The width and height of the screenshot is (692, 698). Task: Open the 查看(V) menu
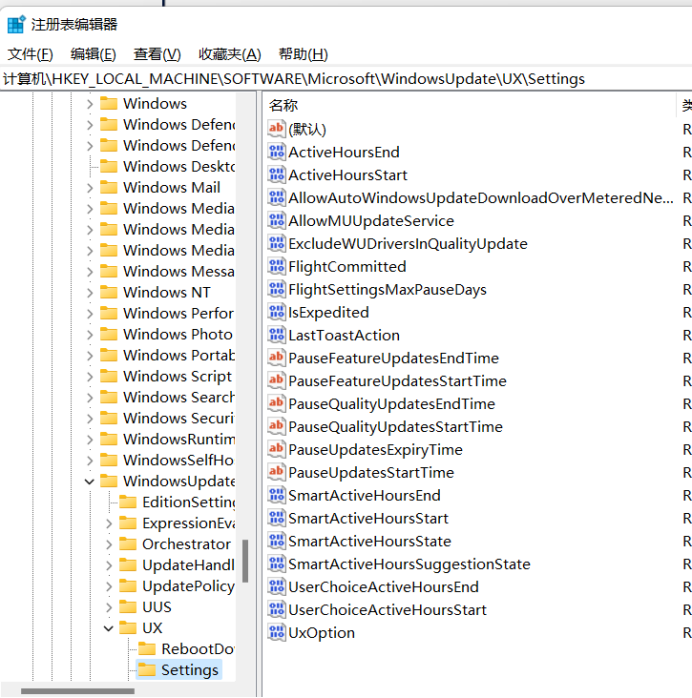pos(157,54)
